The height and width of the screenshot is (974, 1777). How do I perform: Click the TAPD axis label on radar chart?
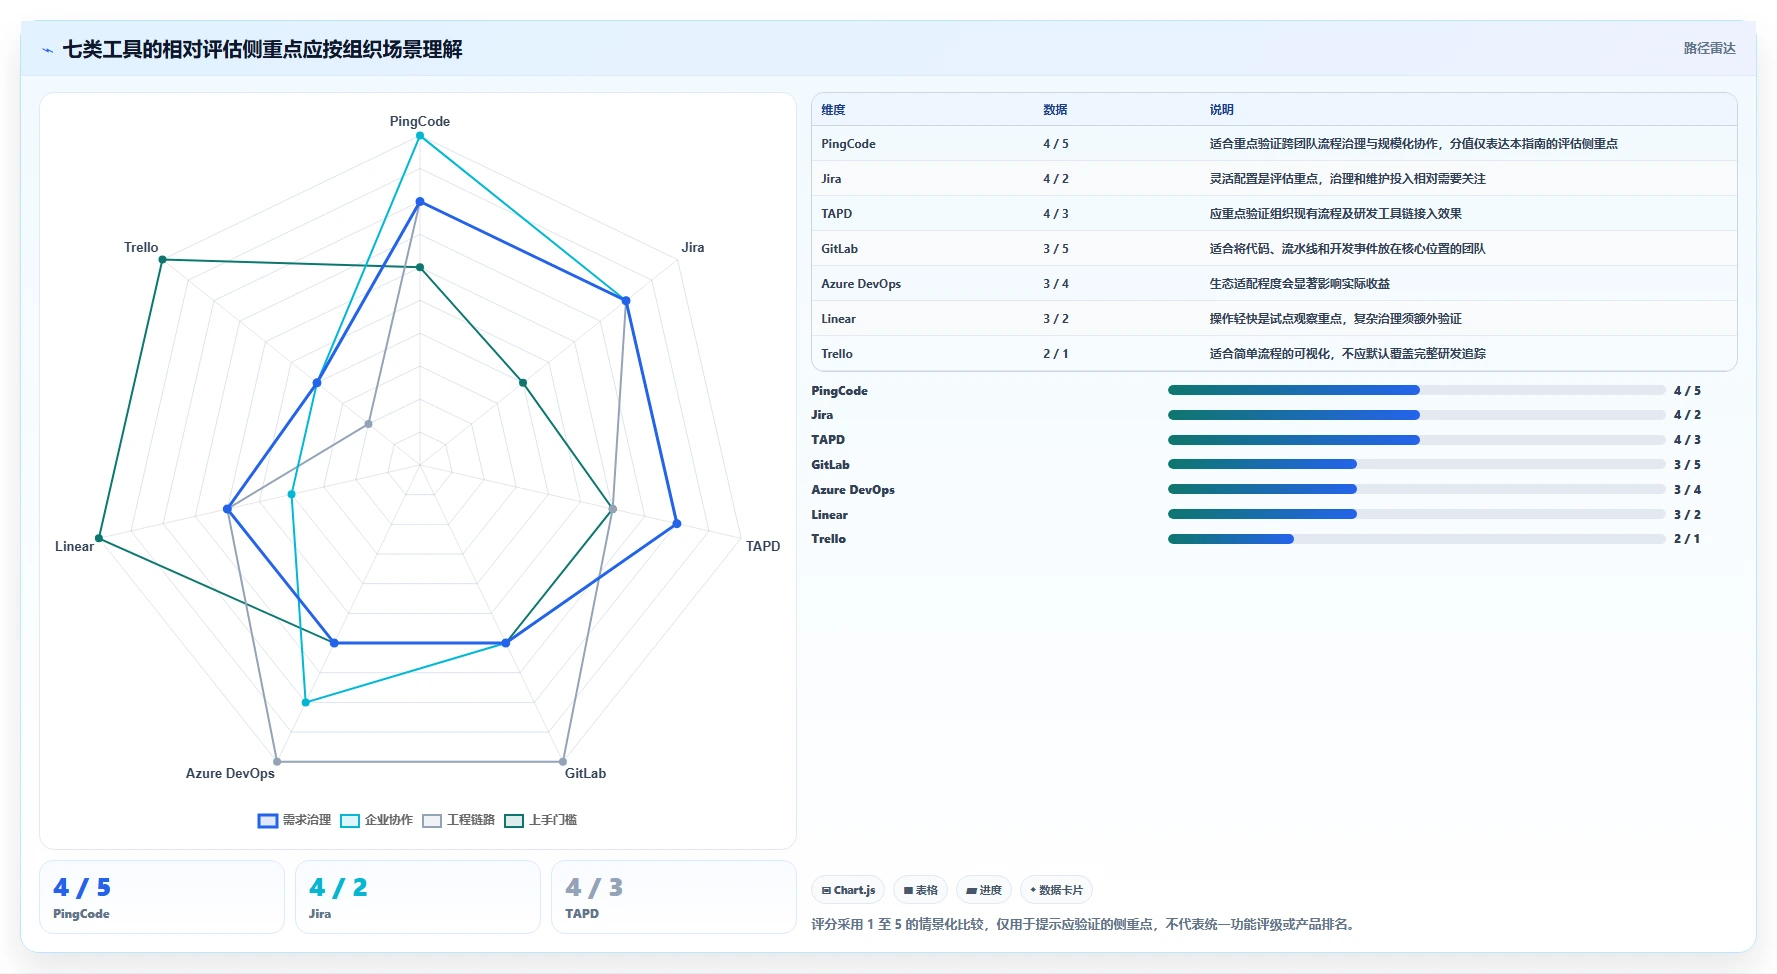tap(763, 546)
